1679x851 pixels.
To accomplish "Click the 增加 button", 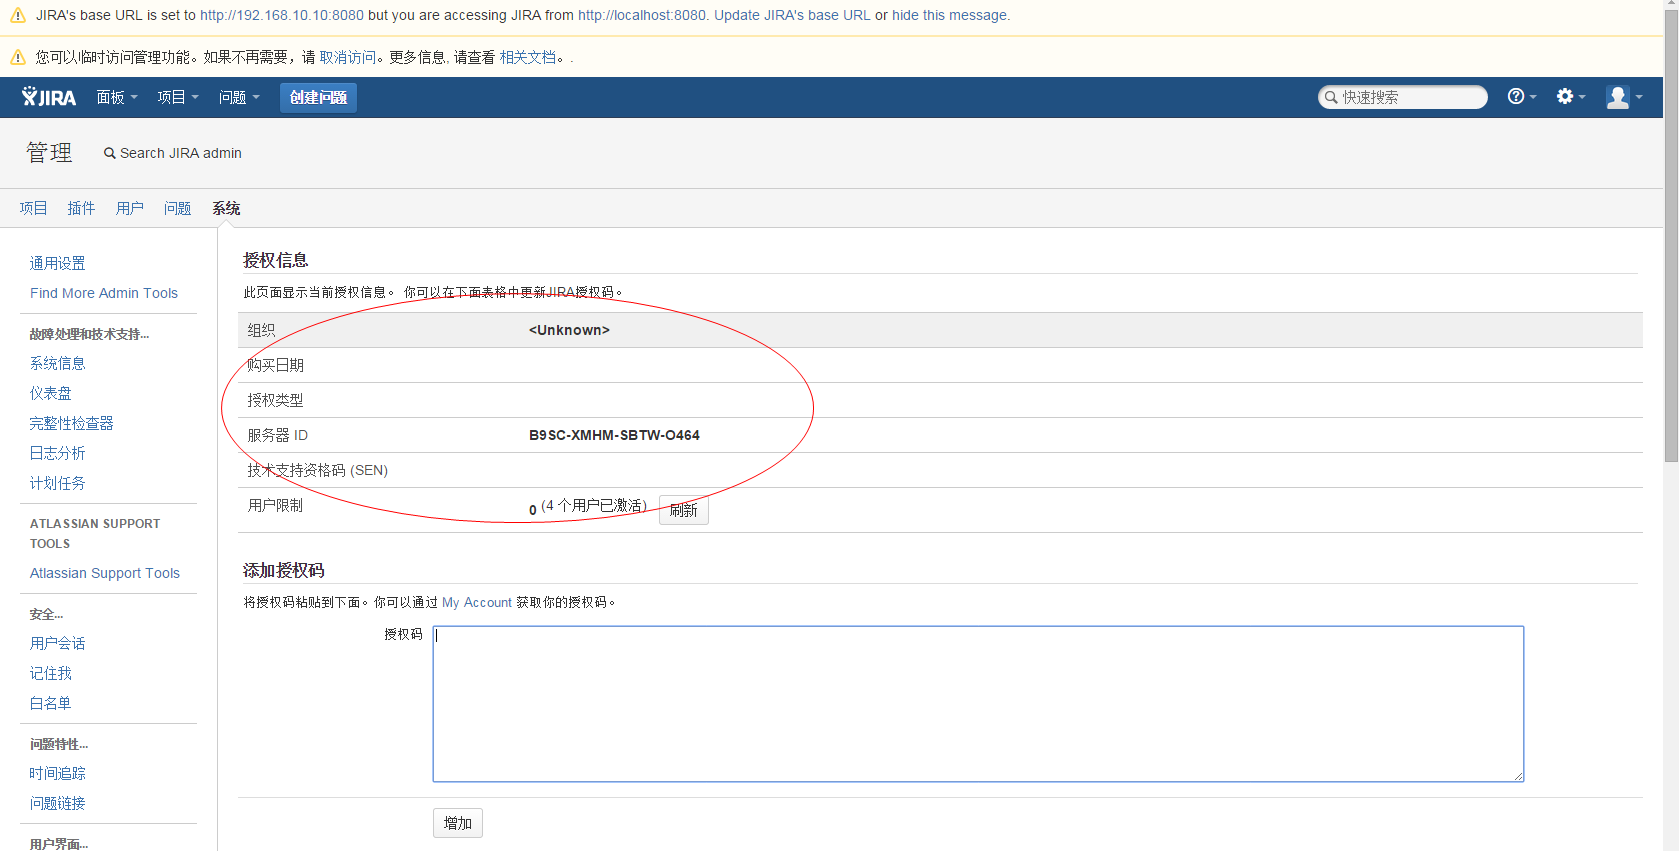I will click(458, 823).
